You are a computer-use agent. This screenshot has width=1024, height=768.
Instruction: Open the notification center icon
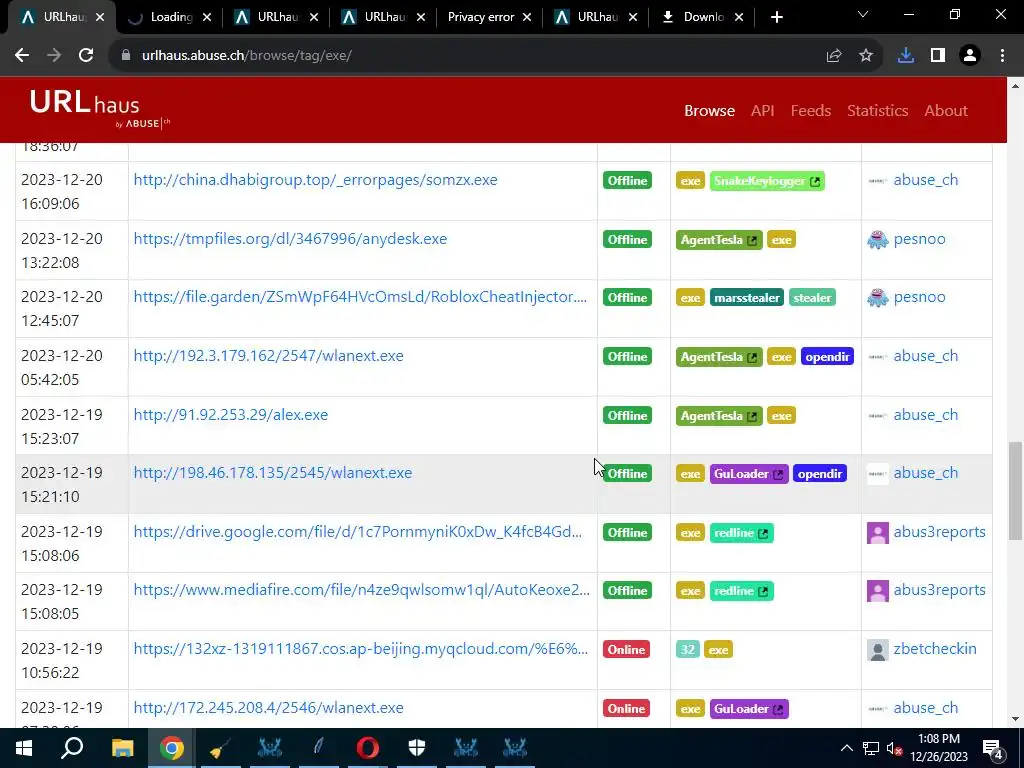[x=992, y=748]
